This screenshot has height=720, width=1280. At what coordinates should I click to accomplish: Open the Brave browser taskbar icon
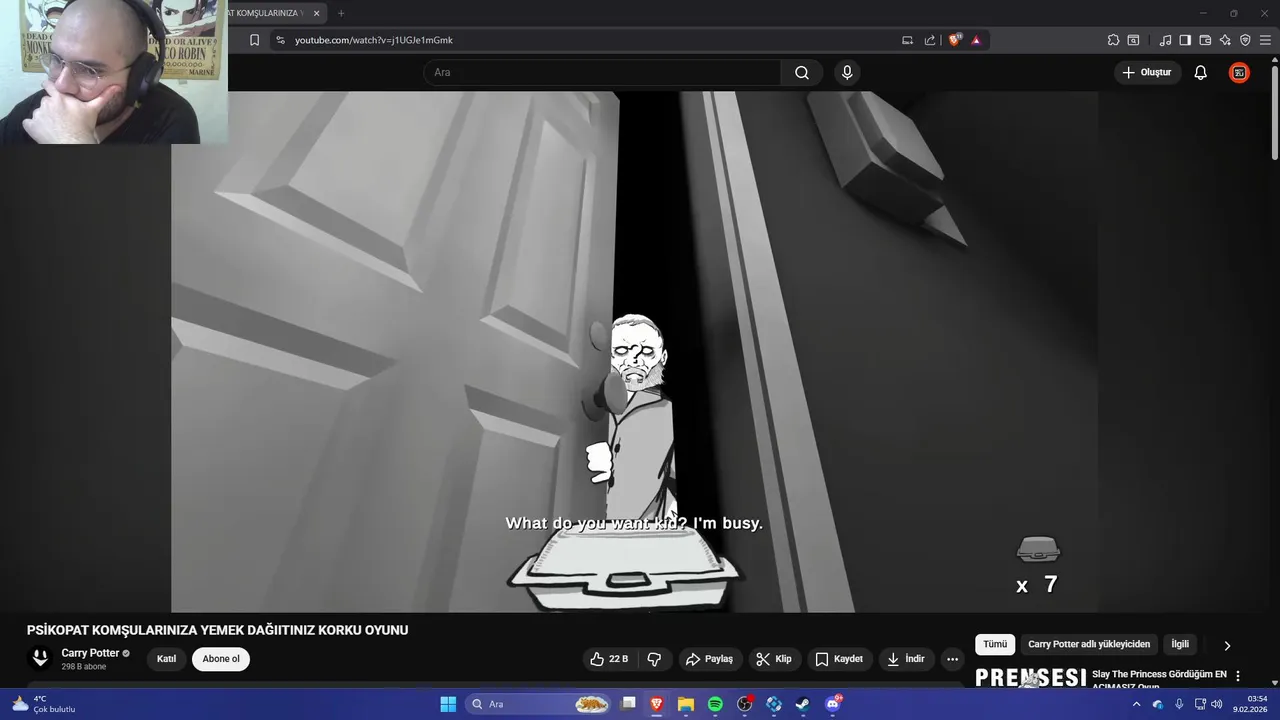pyautogui.click(x=657, y=704)
